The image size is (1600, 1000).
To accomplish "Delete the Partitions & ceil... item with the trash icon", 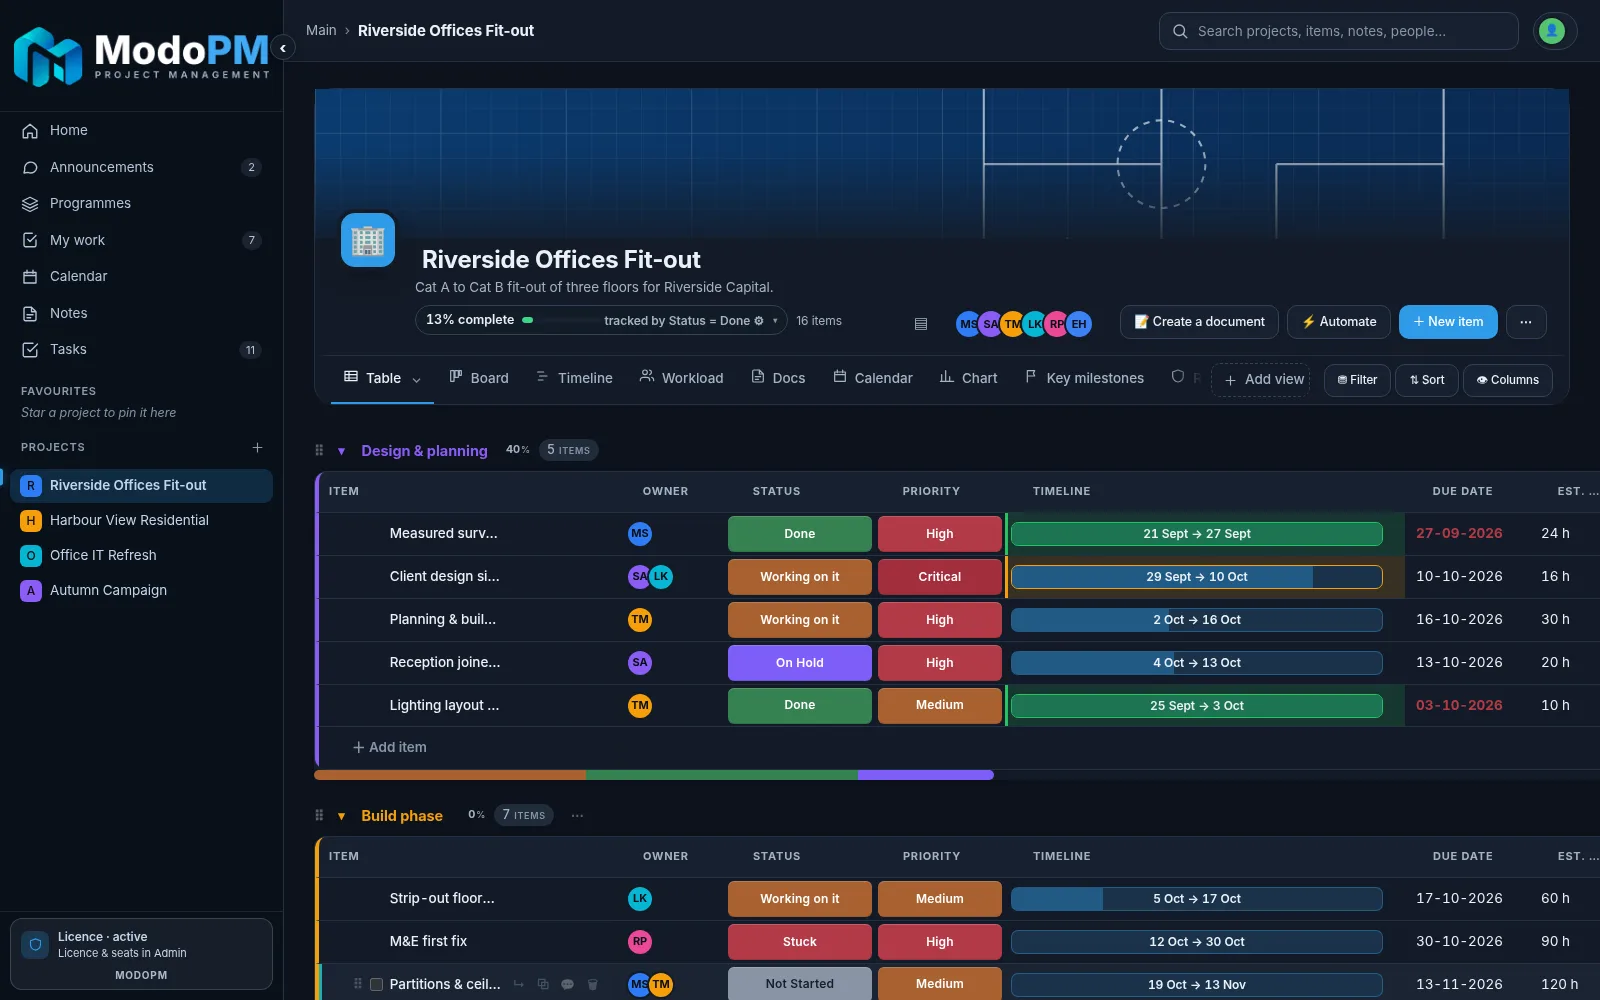I will (592, 984).
